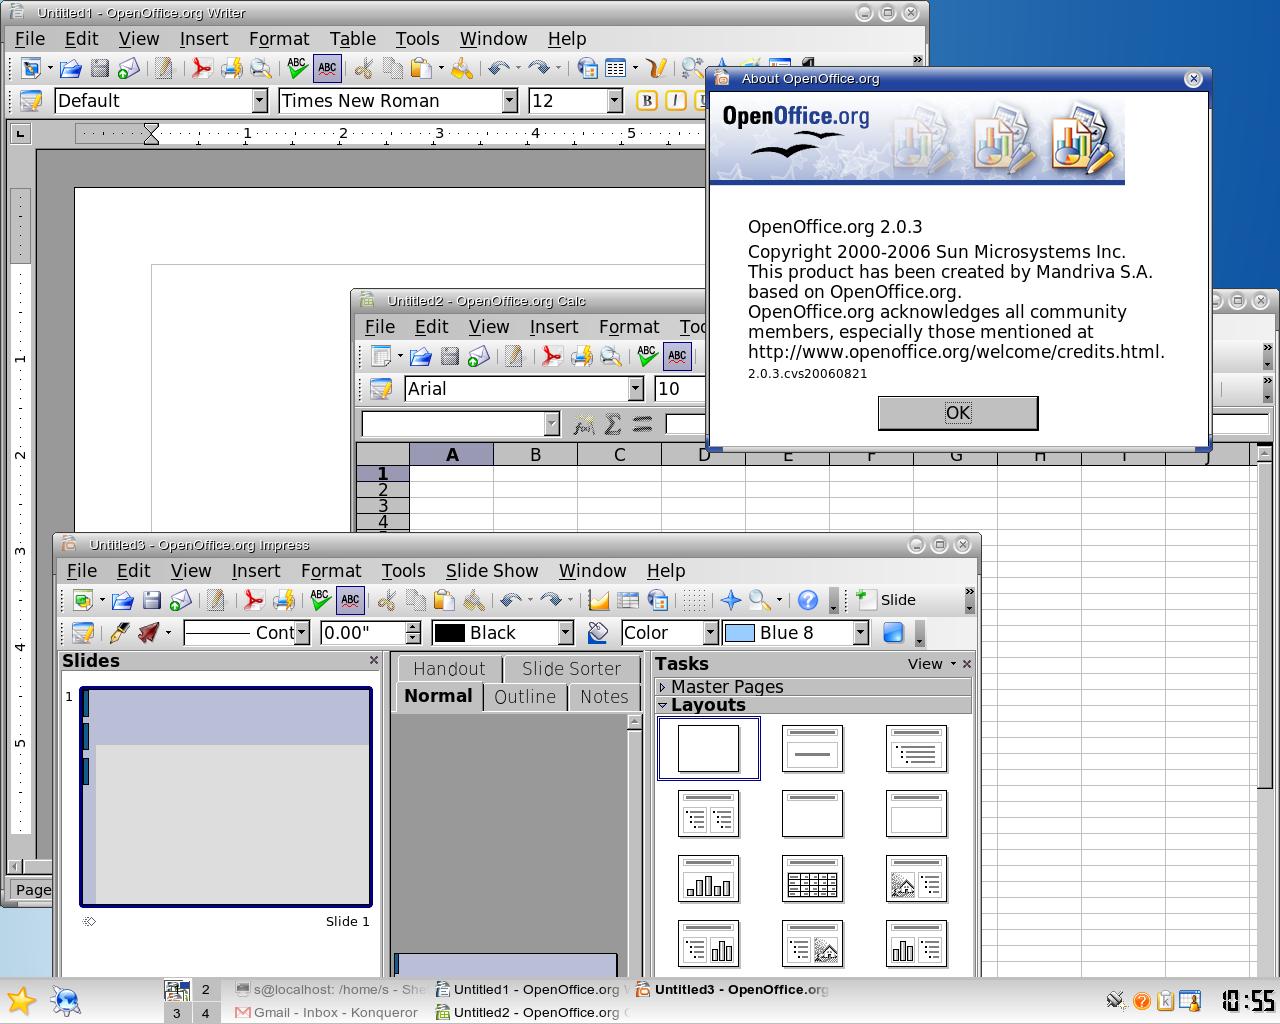The width and height of the screenshot is (1280, 1024).
Task: Select blank slide layout in Layouts panel
Action: tap(708, 748)
